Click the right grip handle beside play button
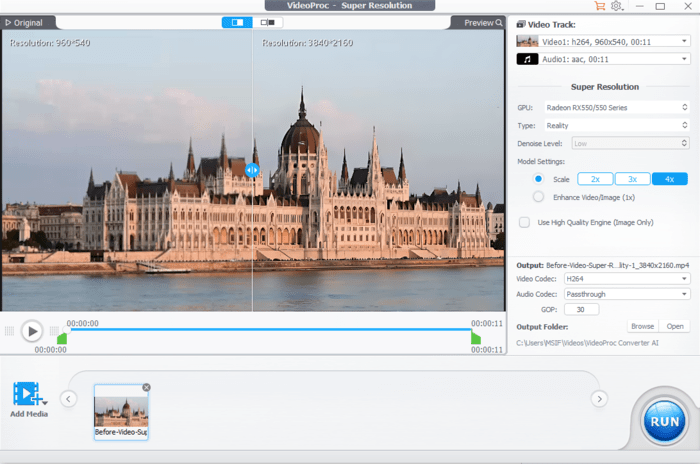700x464 pixels. point(54,331)
